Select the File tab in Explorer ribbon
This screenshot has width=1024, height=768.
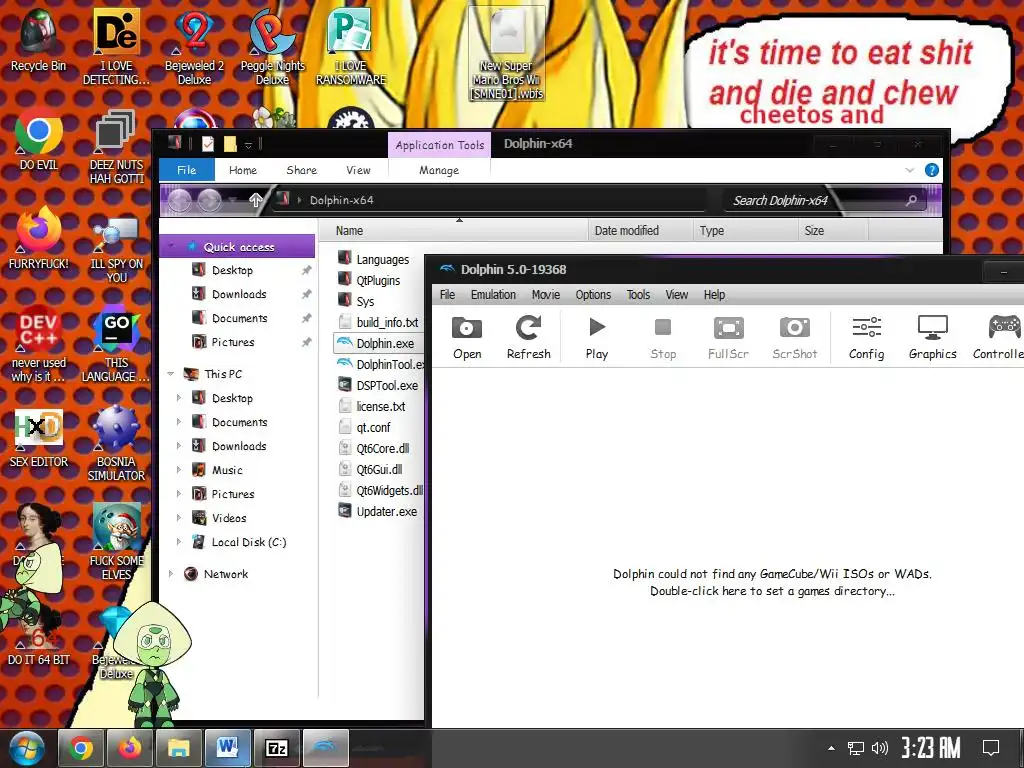click(187, 170)
